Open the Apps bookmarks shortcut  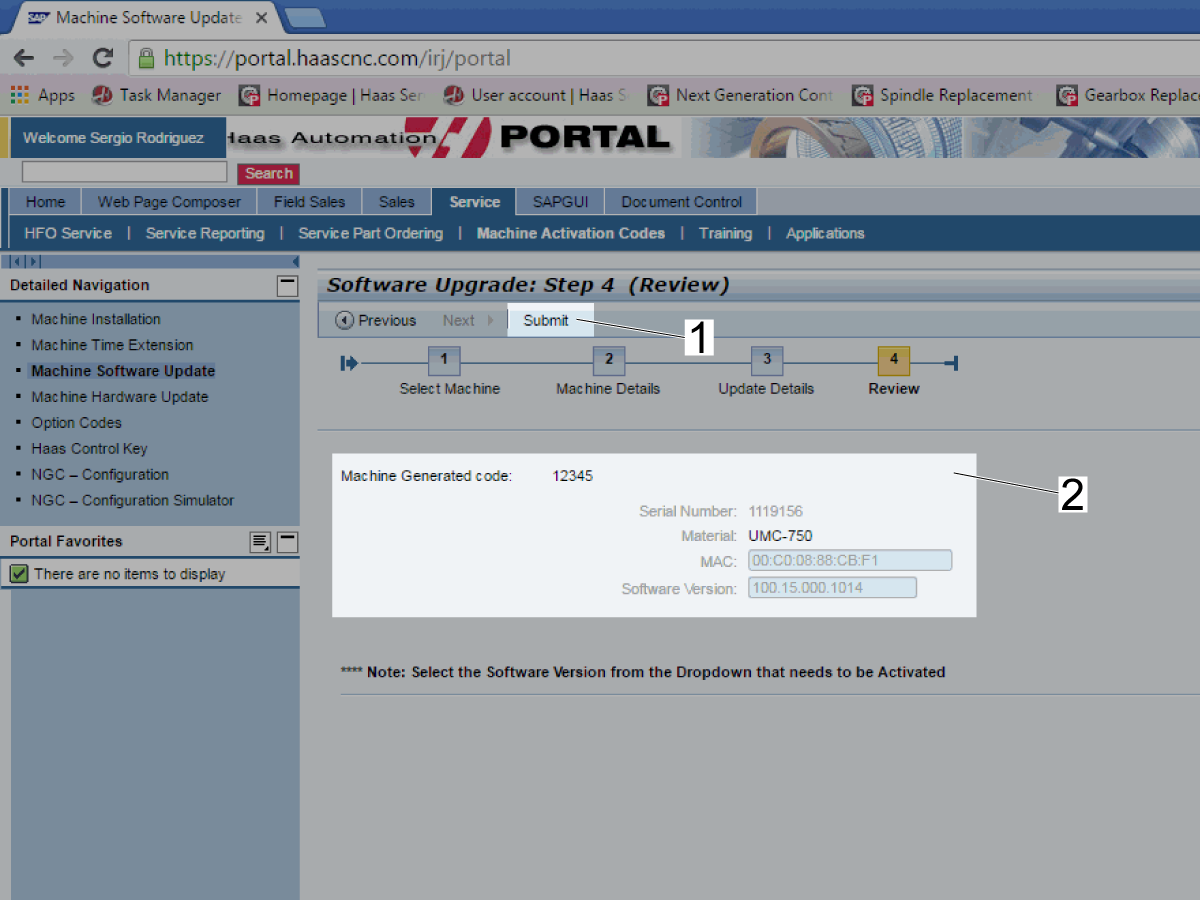tap(43, 95)
